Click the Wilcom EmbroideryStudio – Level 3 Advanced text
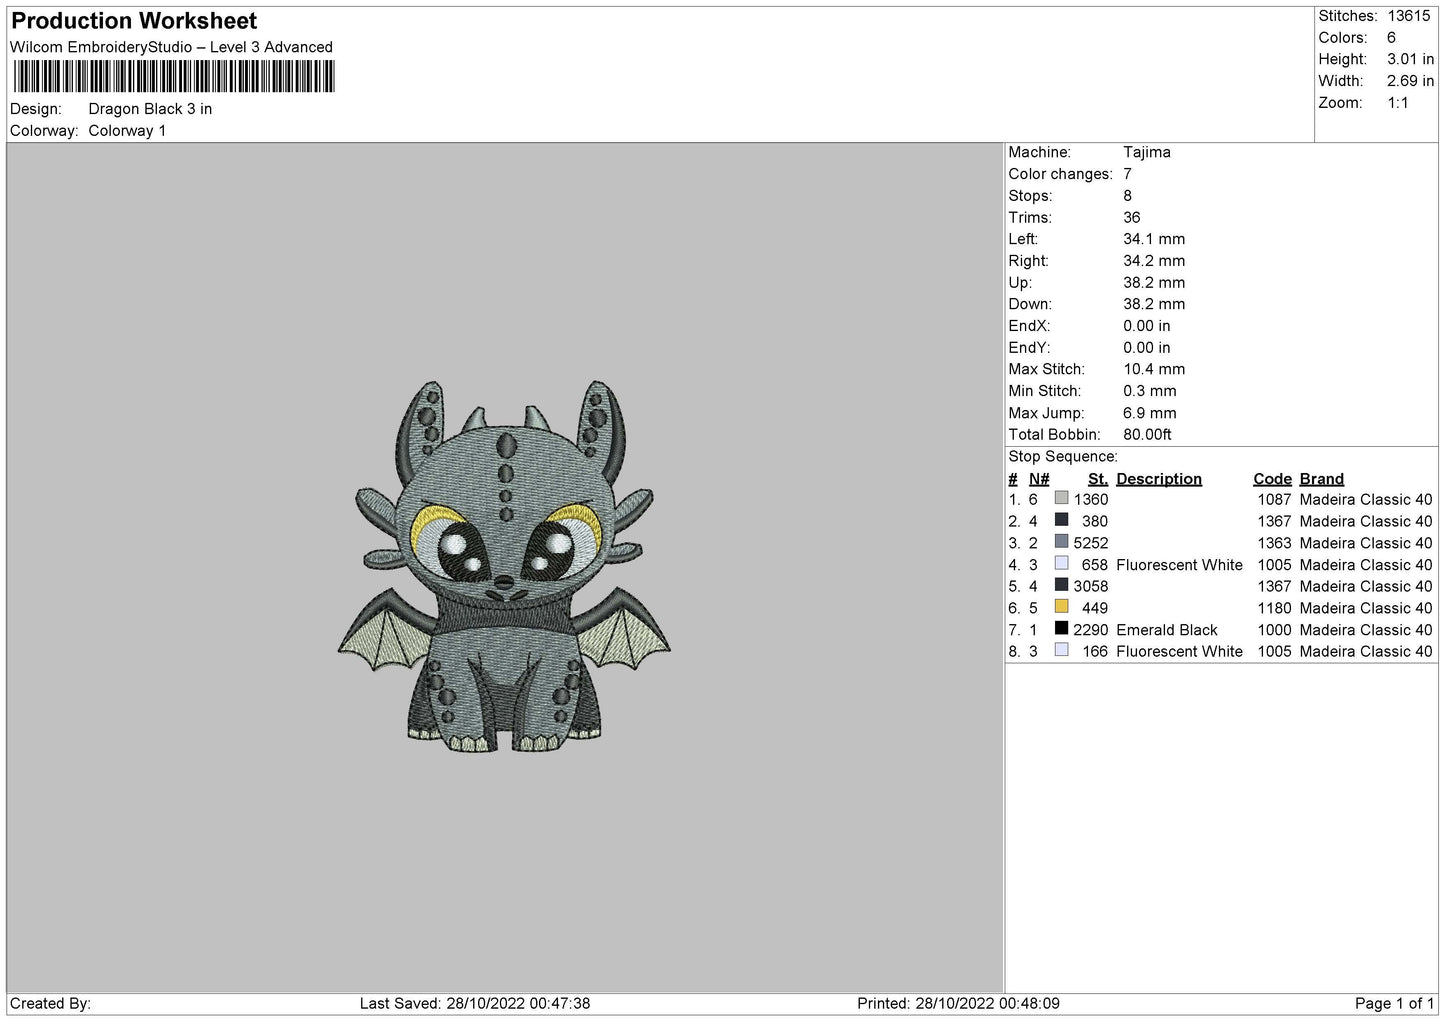1445x1021 pixels. (x=171, y=47)
